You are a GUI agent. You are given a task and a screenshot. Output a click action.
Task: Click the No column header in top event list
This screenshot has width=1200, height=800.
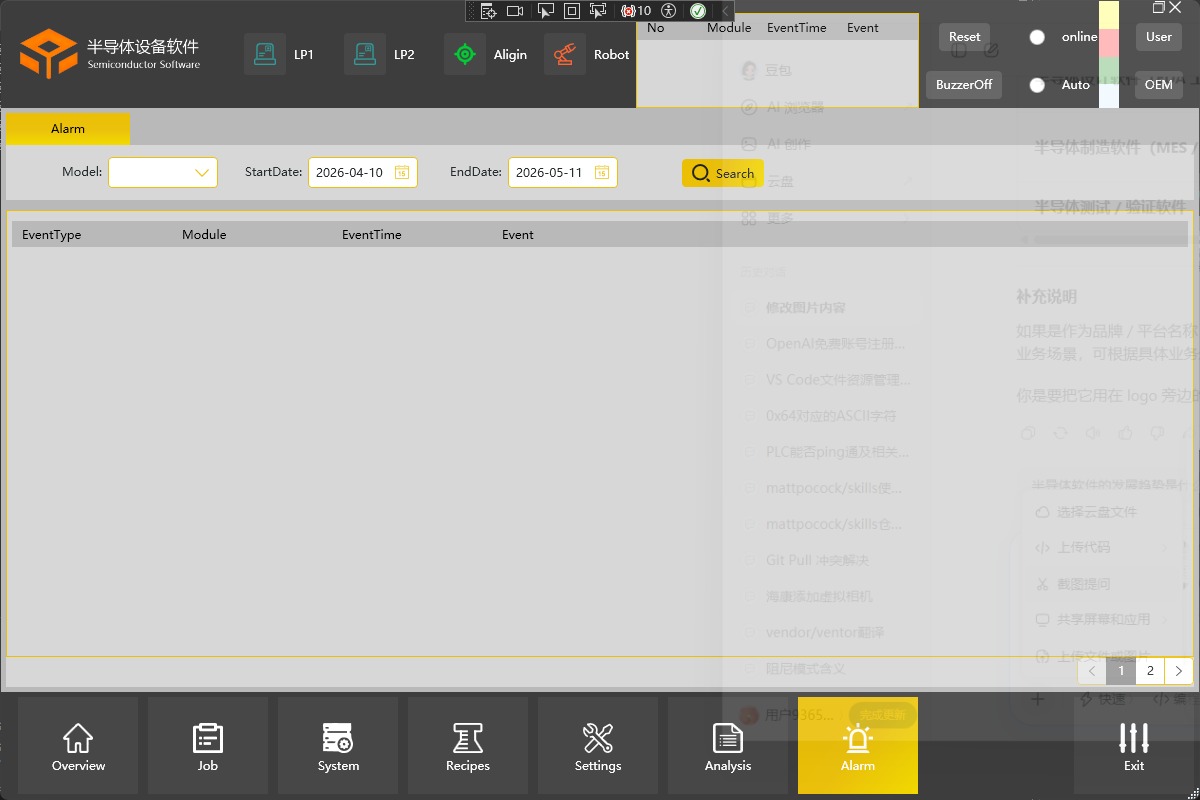pos(656,28)
